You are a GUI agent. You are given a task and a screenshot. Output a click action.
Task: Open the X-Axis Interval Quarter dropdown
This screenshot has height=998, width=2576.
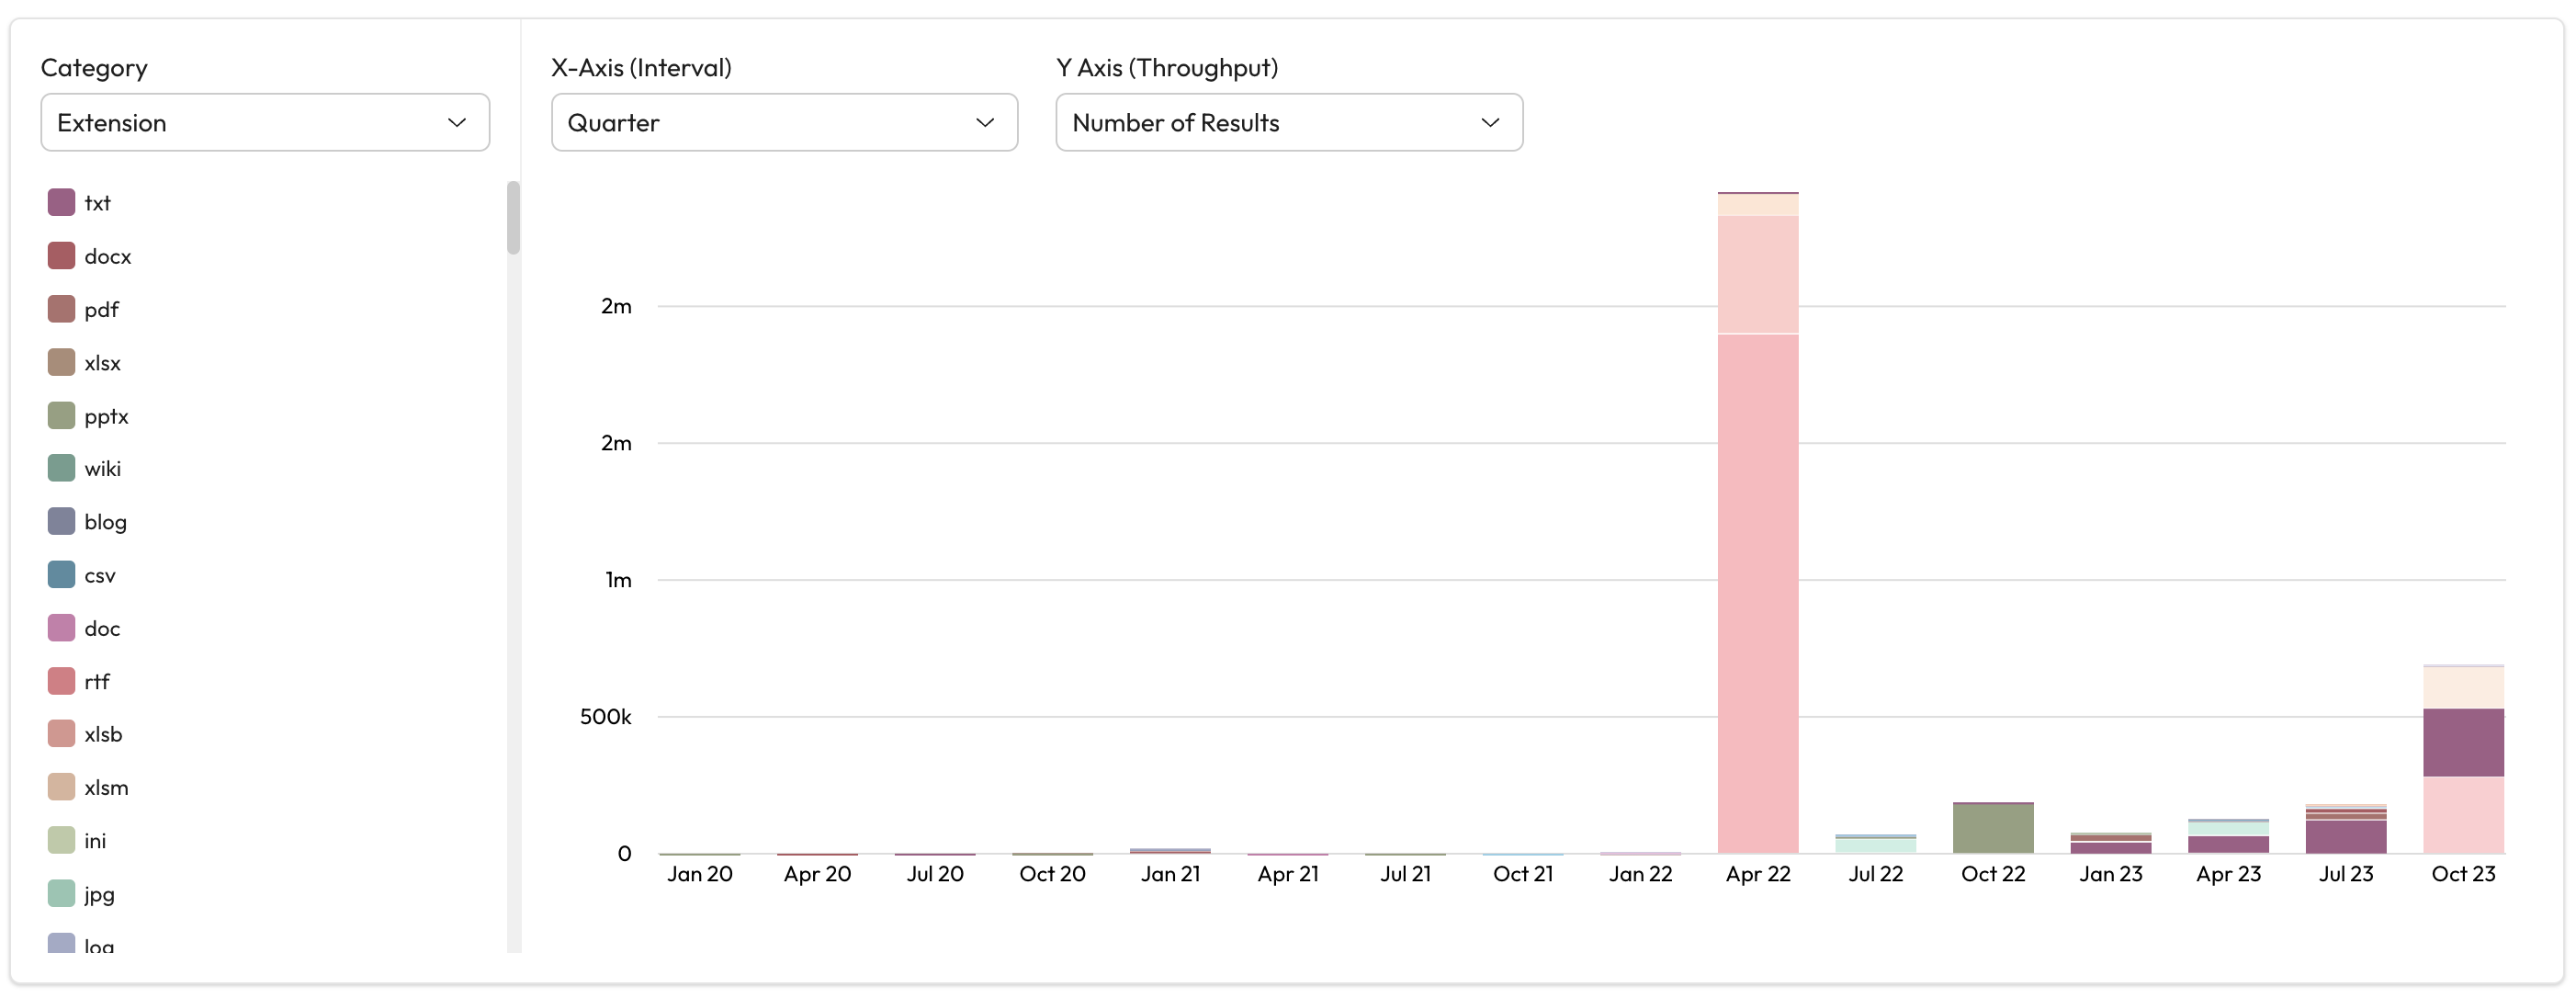pyautogui.click(x=783, y=122)
